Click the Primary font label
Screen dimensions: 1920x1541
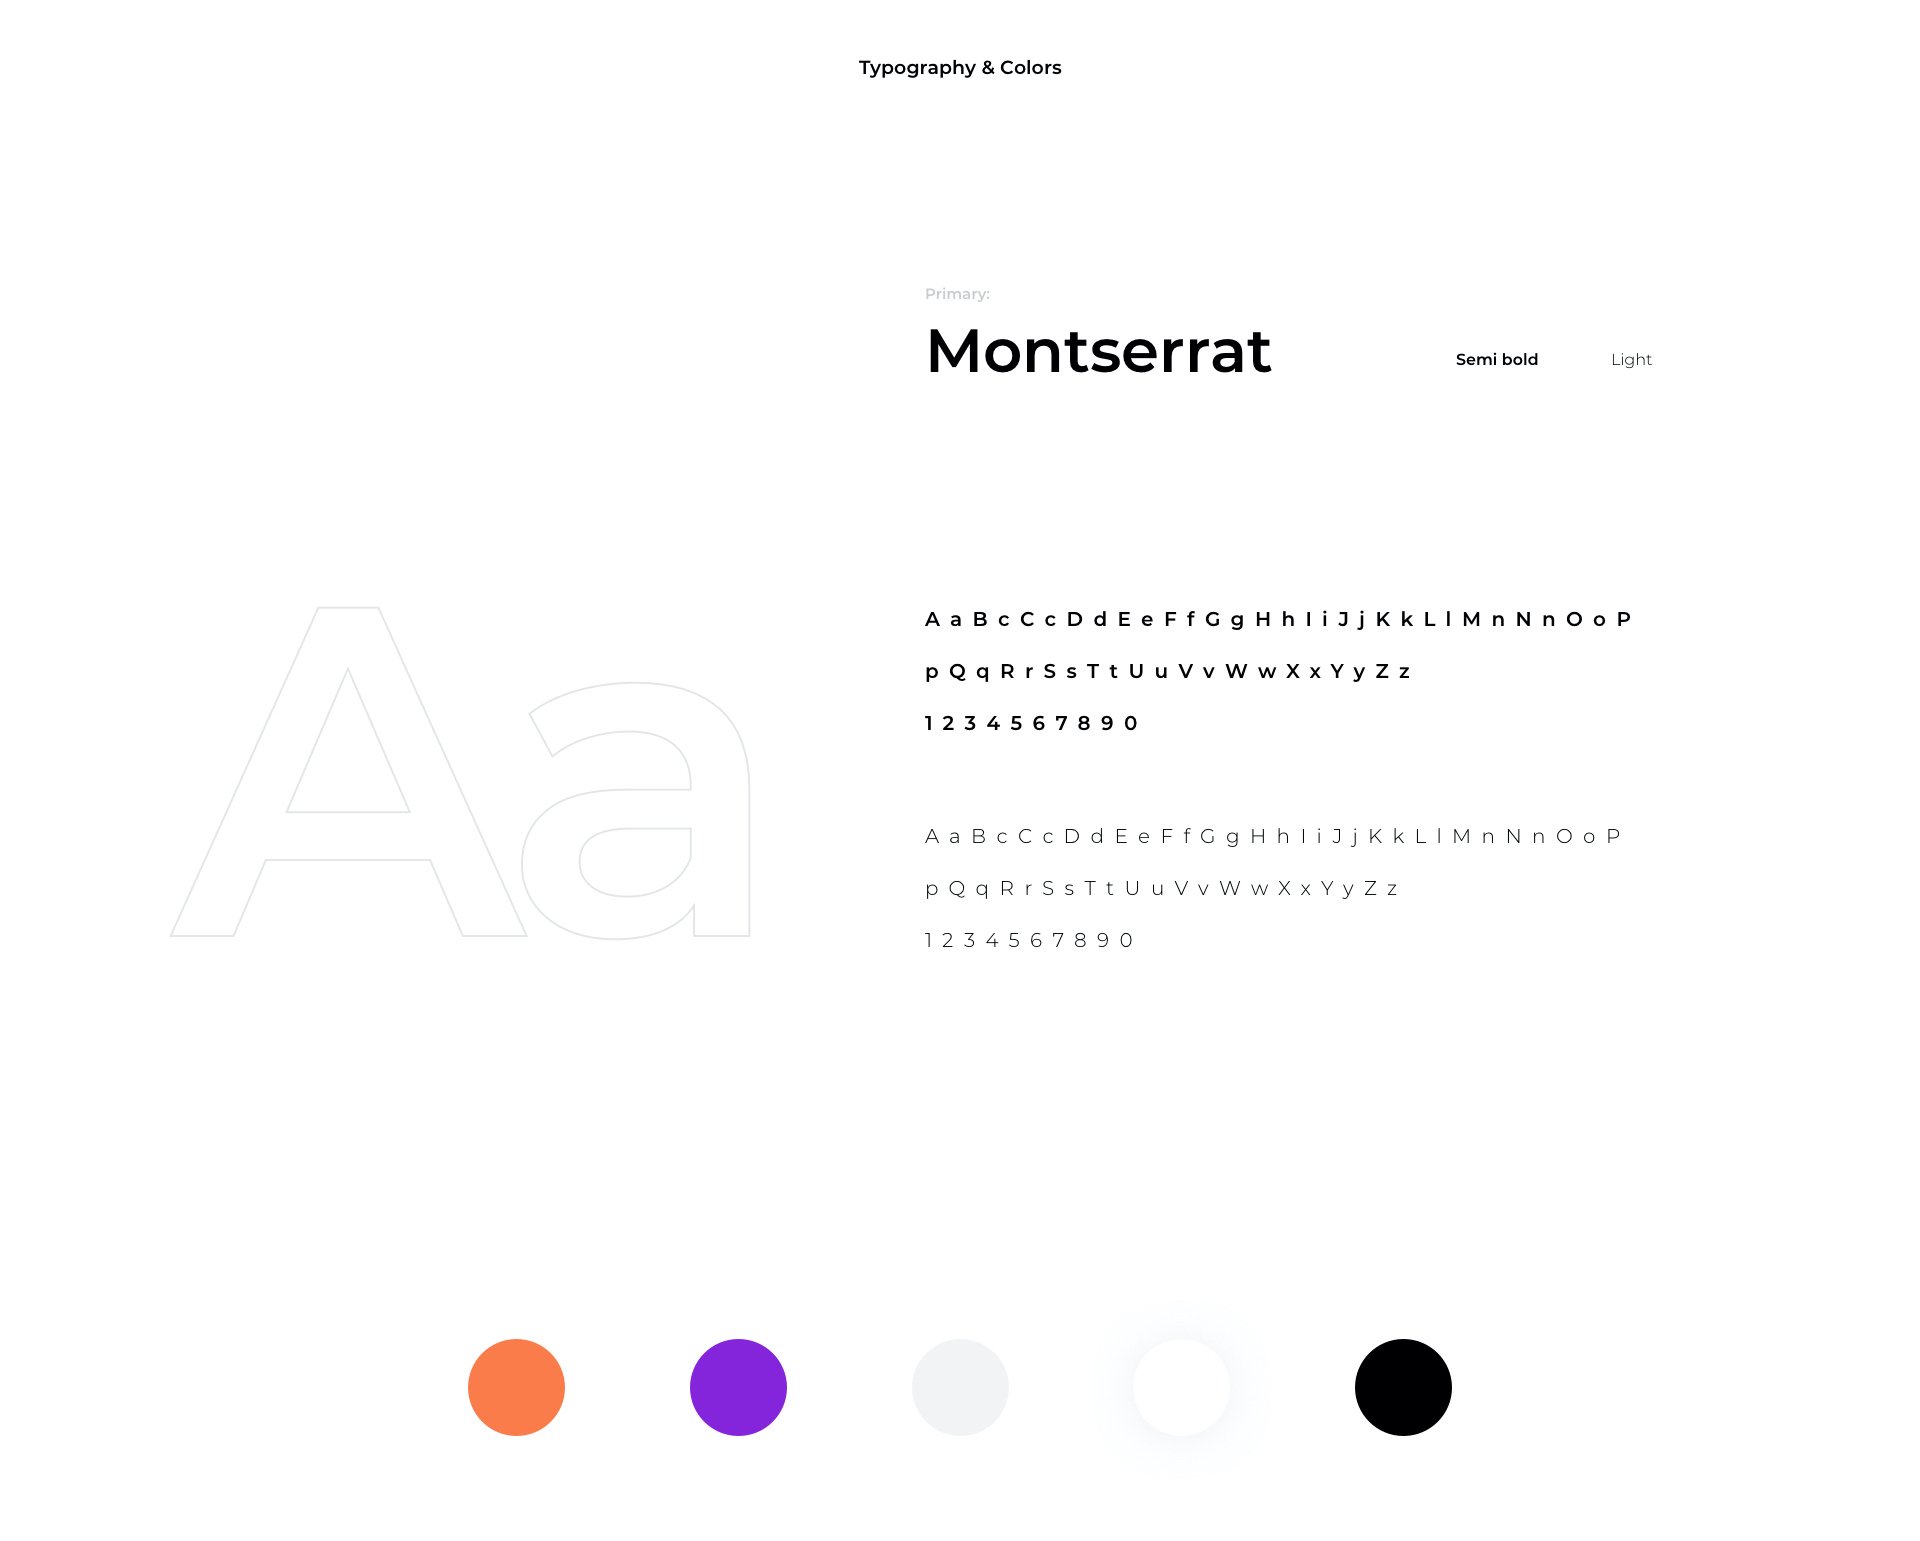[956, 292]
